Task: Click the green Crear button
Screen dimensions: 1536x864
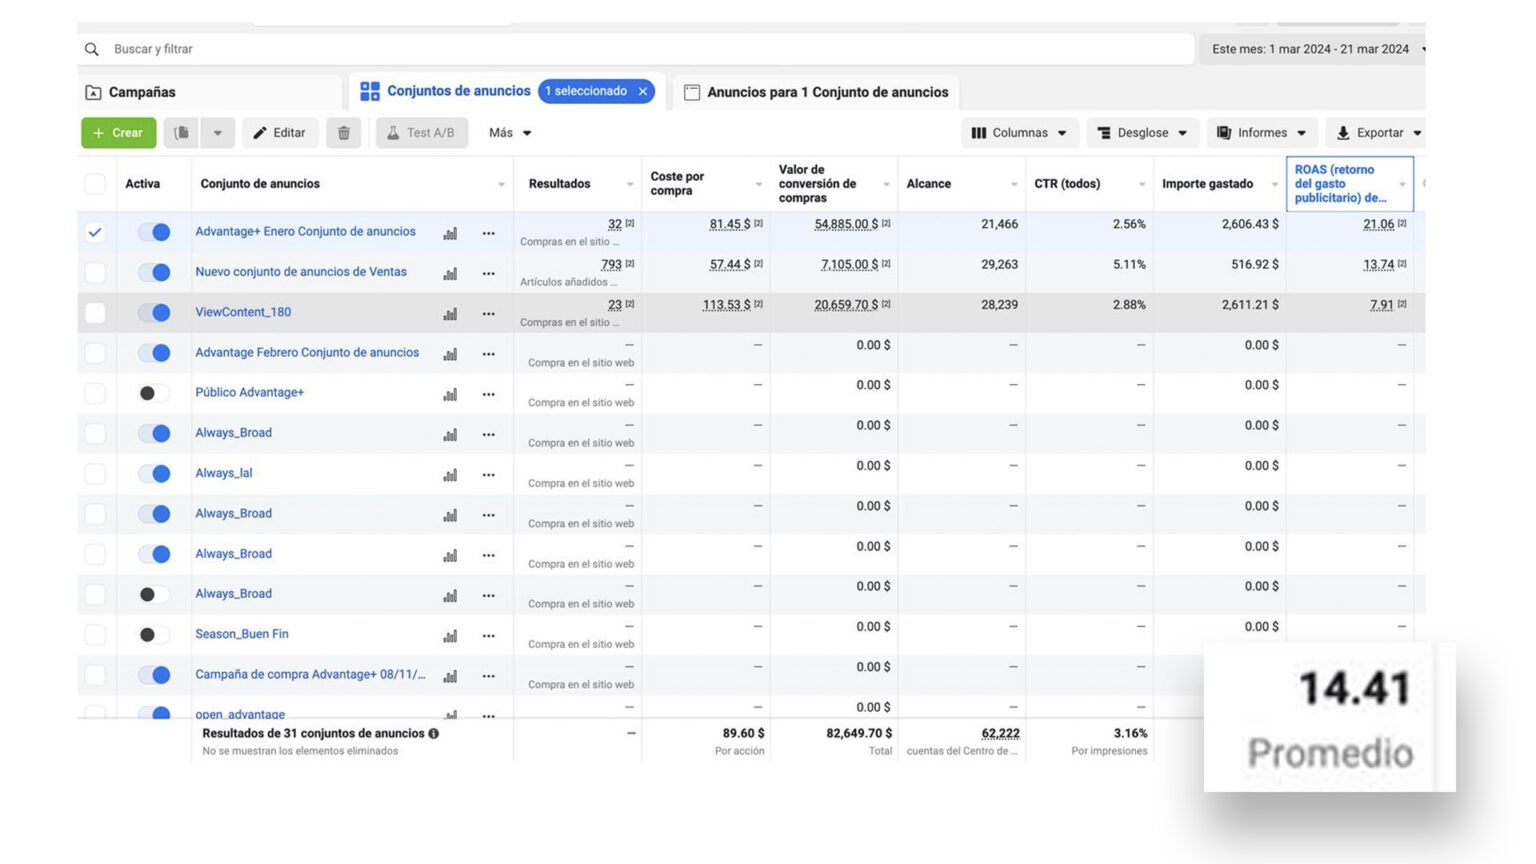Action: pyautogui.click(x=118, y=132)
